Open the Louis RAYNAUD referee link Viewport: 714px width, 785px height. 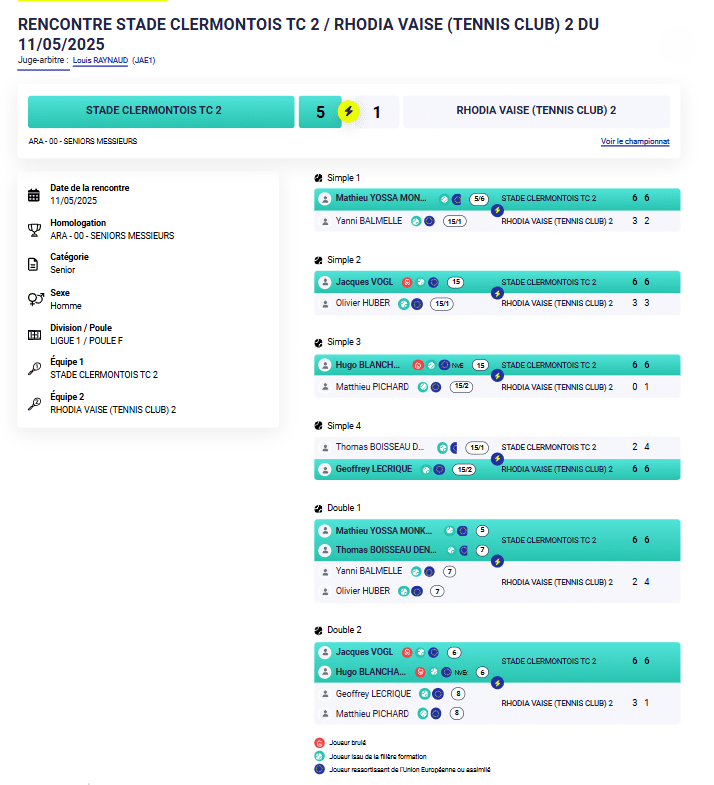(x=100, y=60)
